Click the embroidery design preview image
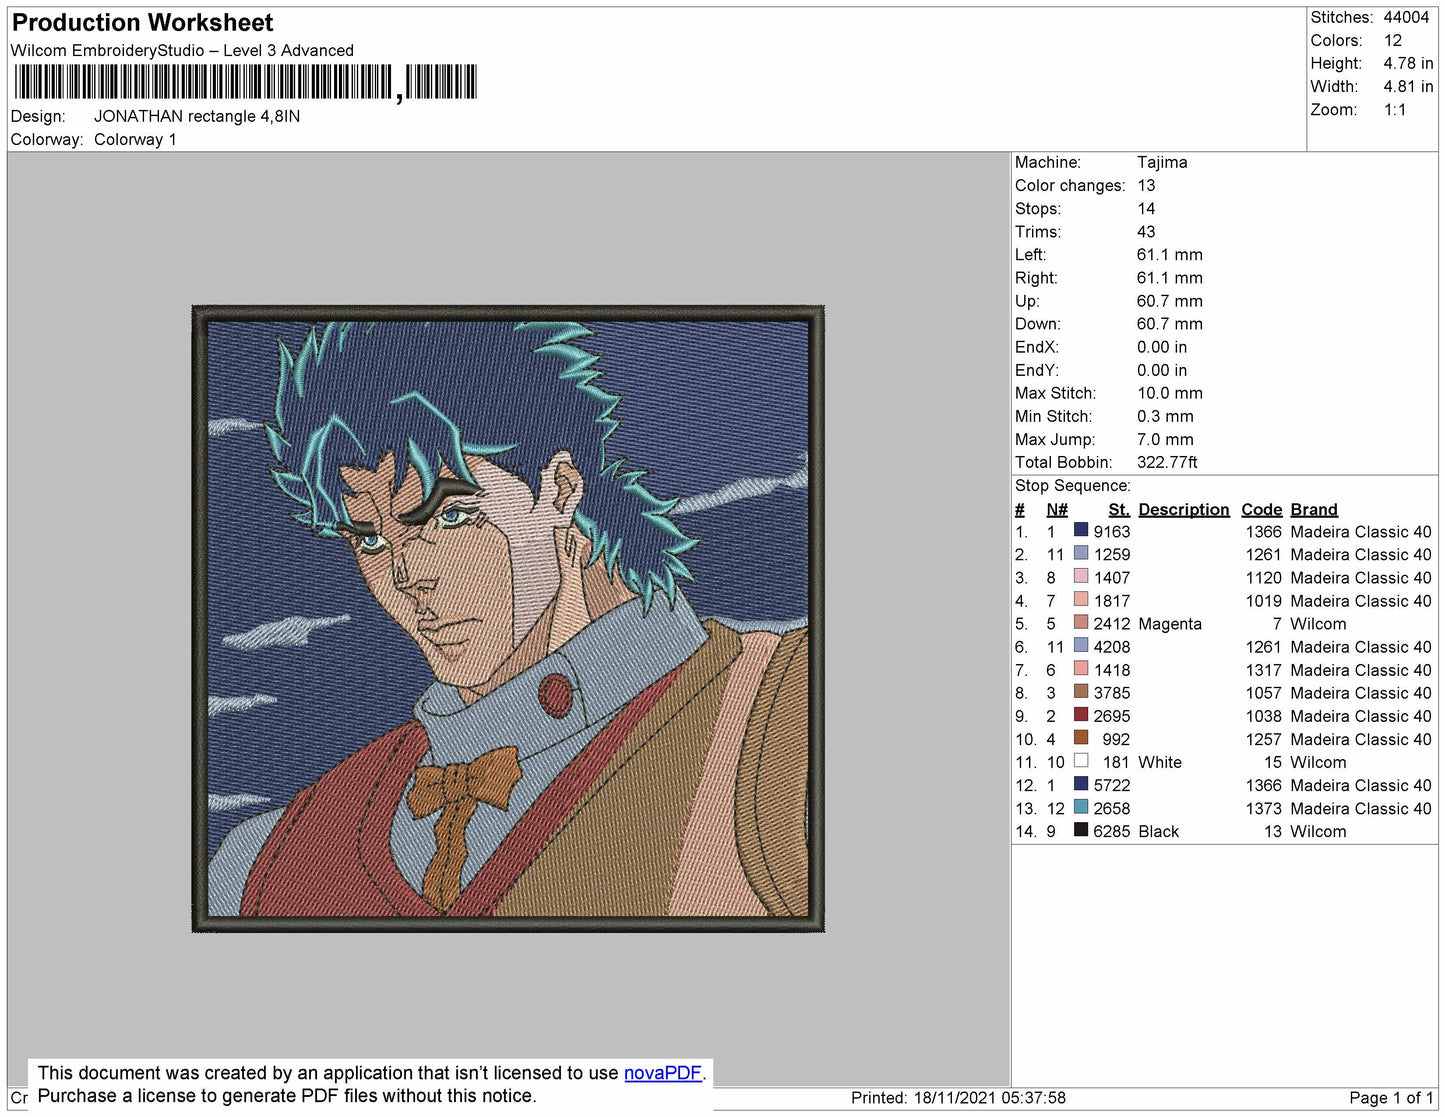 click(508, 619)
